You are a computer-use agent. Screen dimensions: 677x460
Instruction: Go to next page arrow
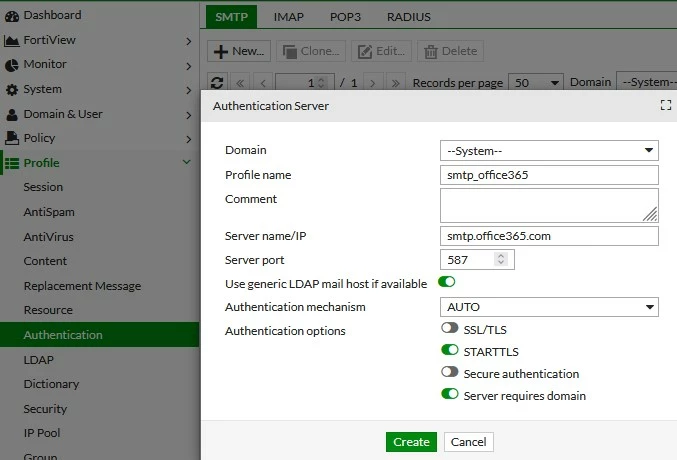coord(373,82)
